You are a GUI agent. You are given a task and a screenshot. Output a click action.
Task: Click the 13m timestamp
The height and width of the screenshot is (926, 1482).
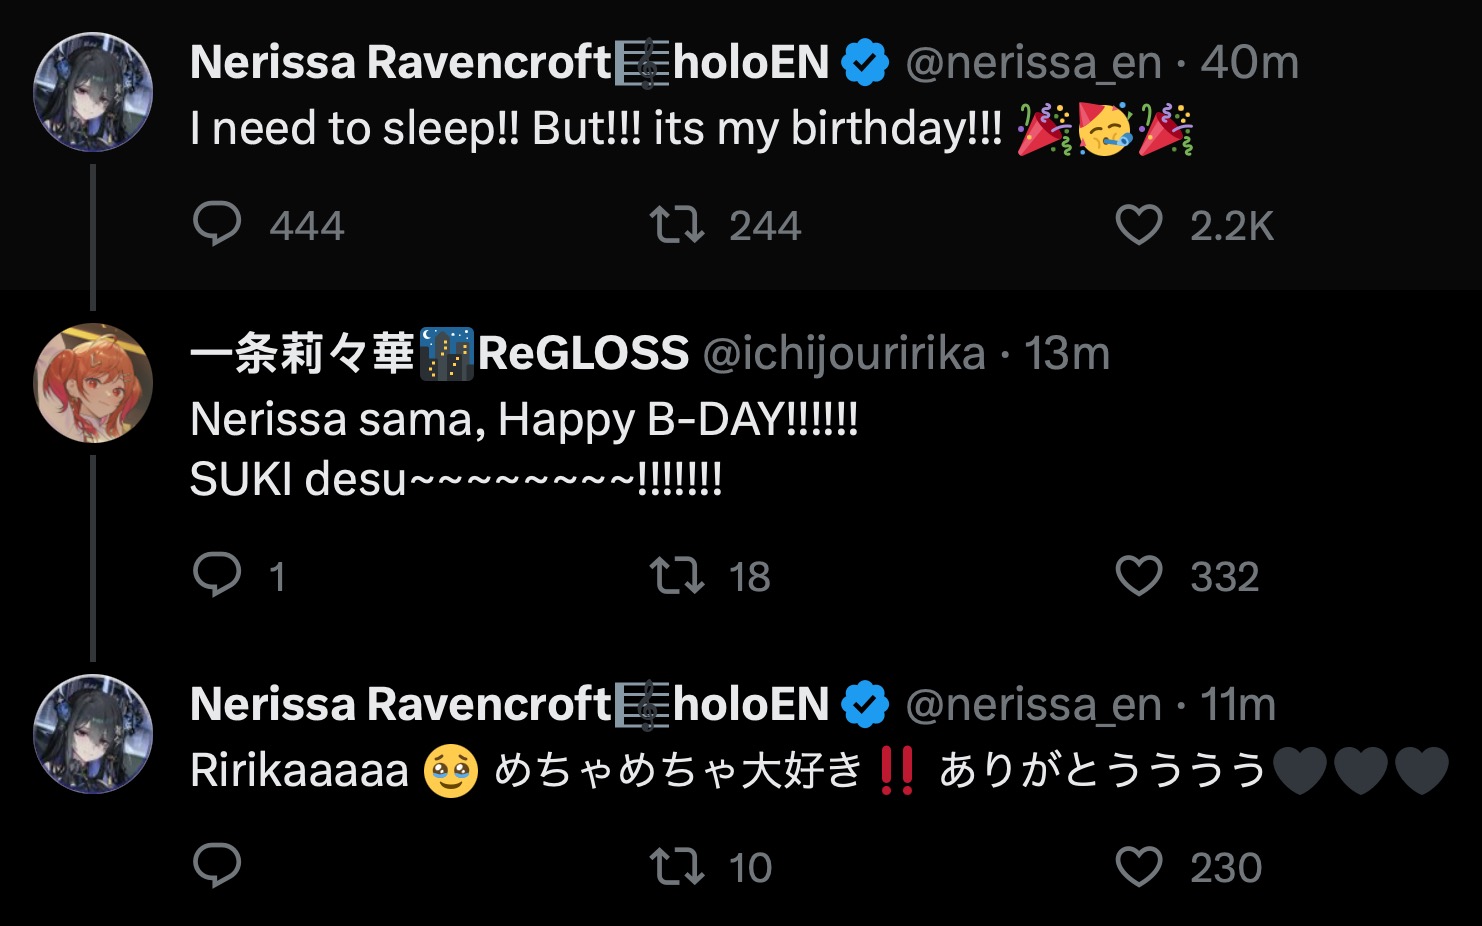coord(1067,354)
